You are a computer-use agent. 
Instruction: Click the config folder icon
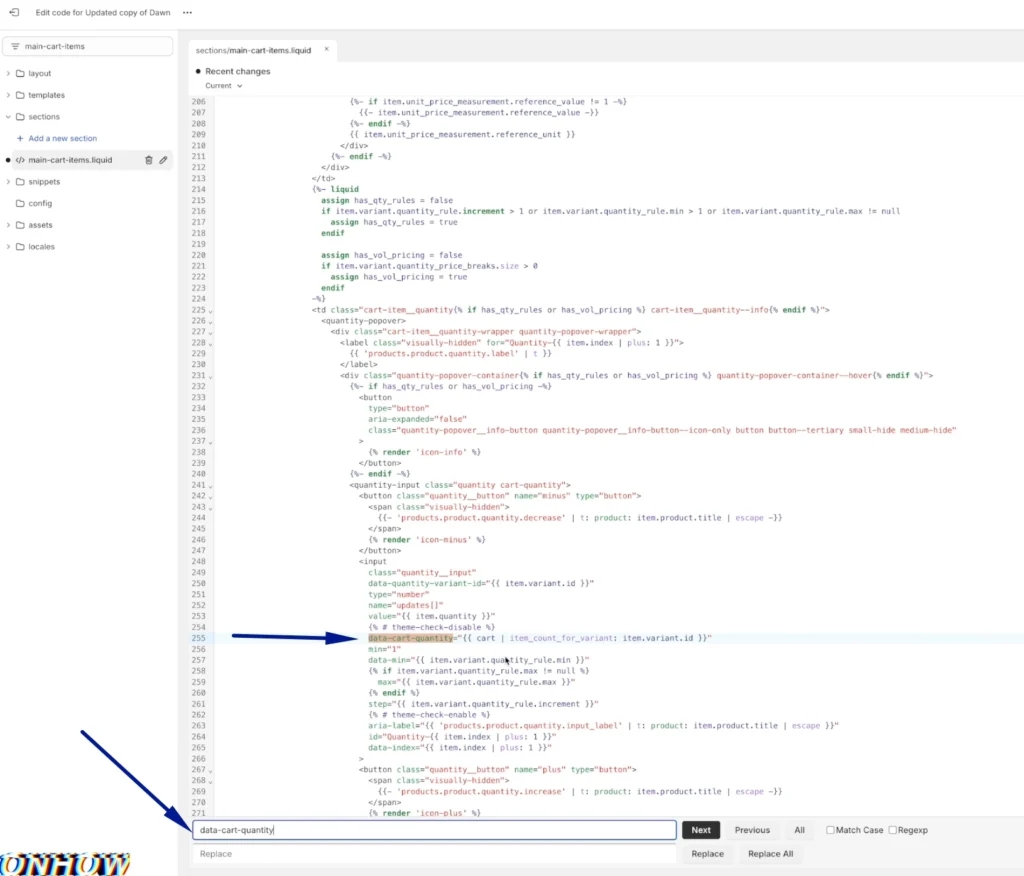tap(20, 203)
